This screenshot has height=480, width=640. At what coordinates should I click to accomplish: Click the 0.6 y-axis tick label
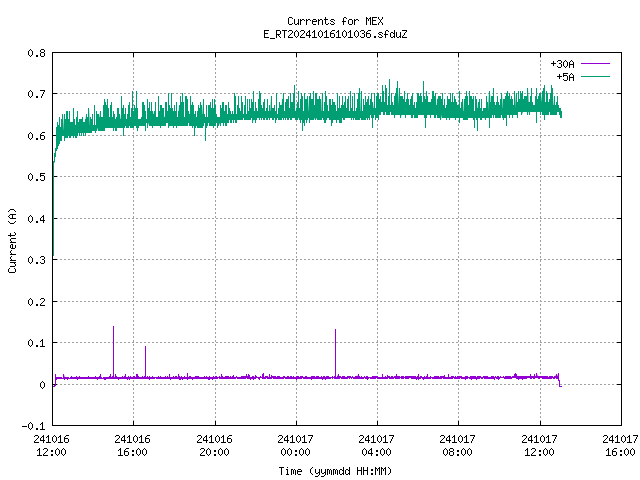pyautogui.click(x=36, y=136)
